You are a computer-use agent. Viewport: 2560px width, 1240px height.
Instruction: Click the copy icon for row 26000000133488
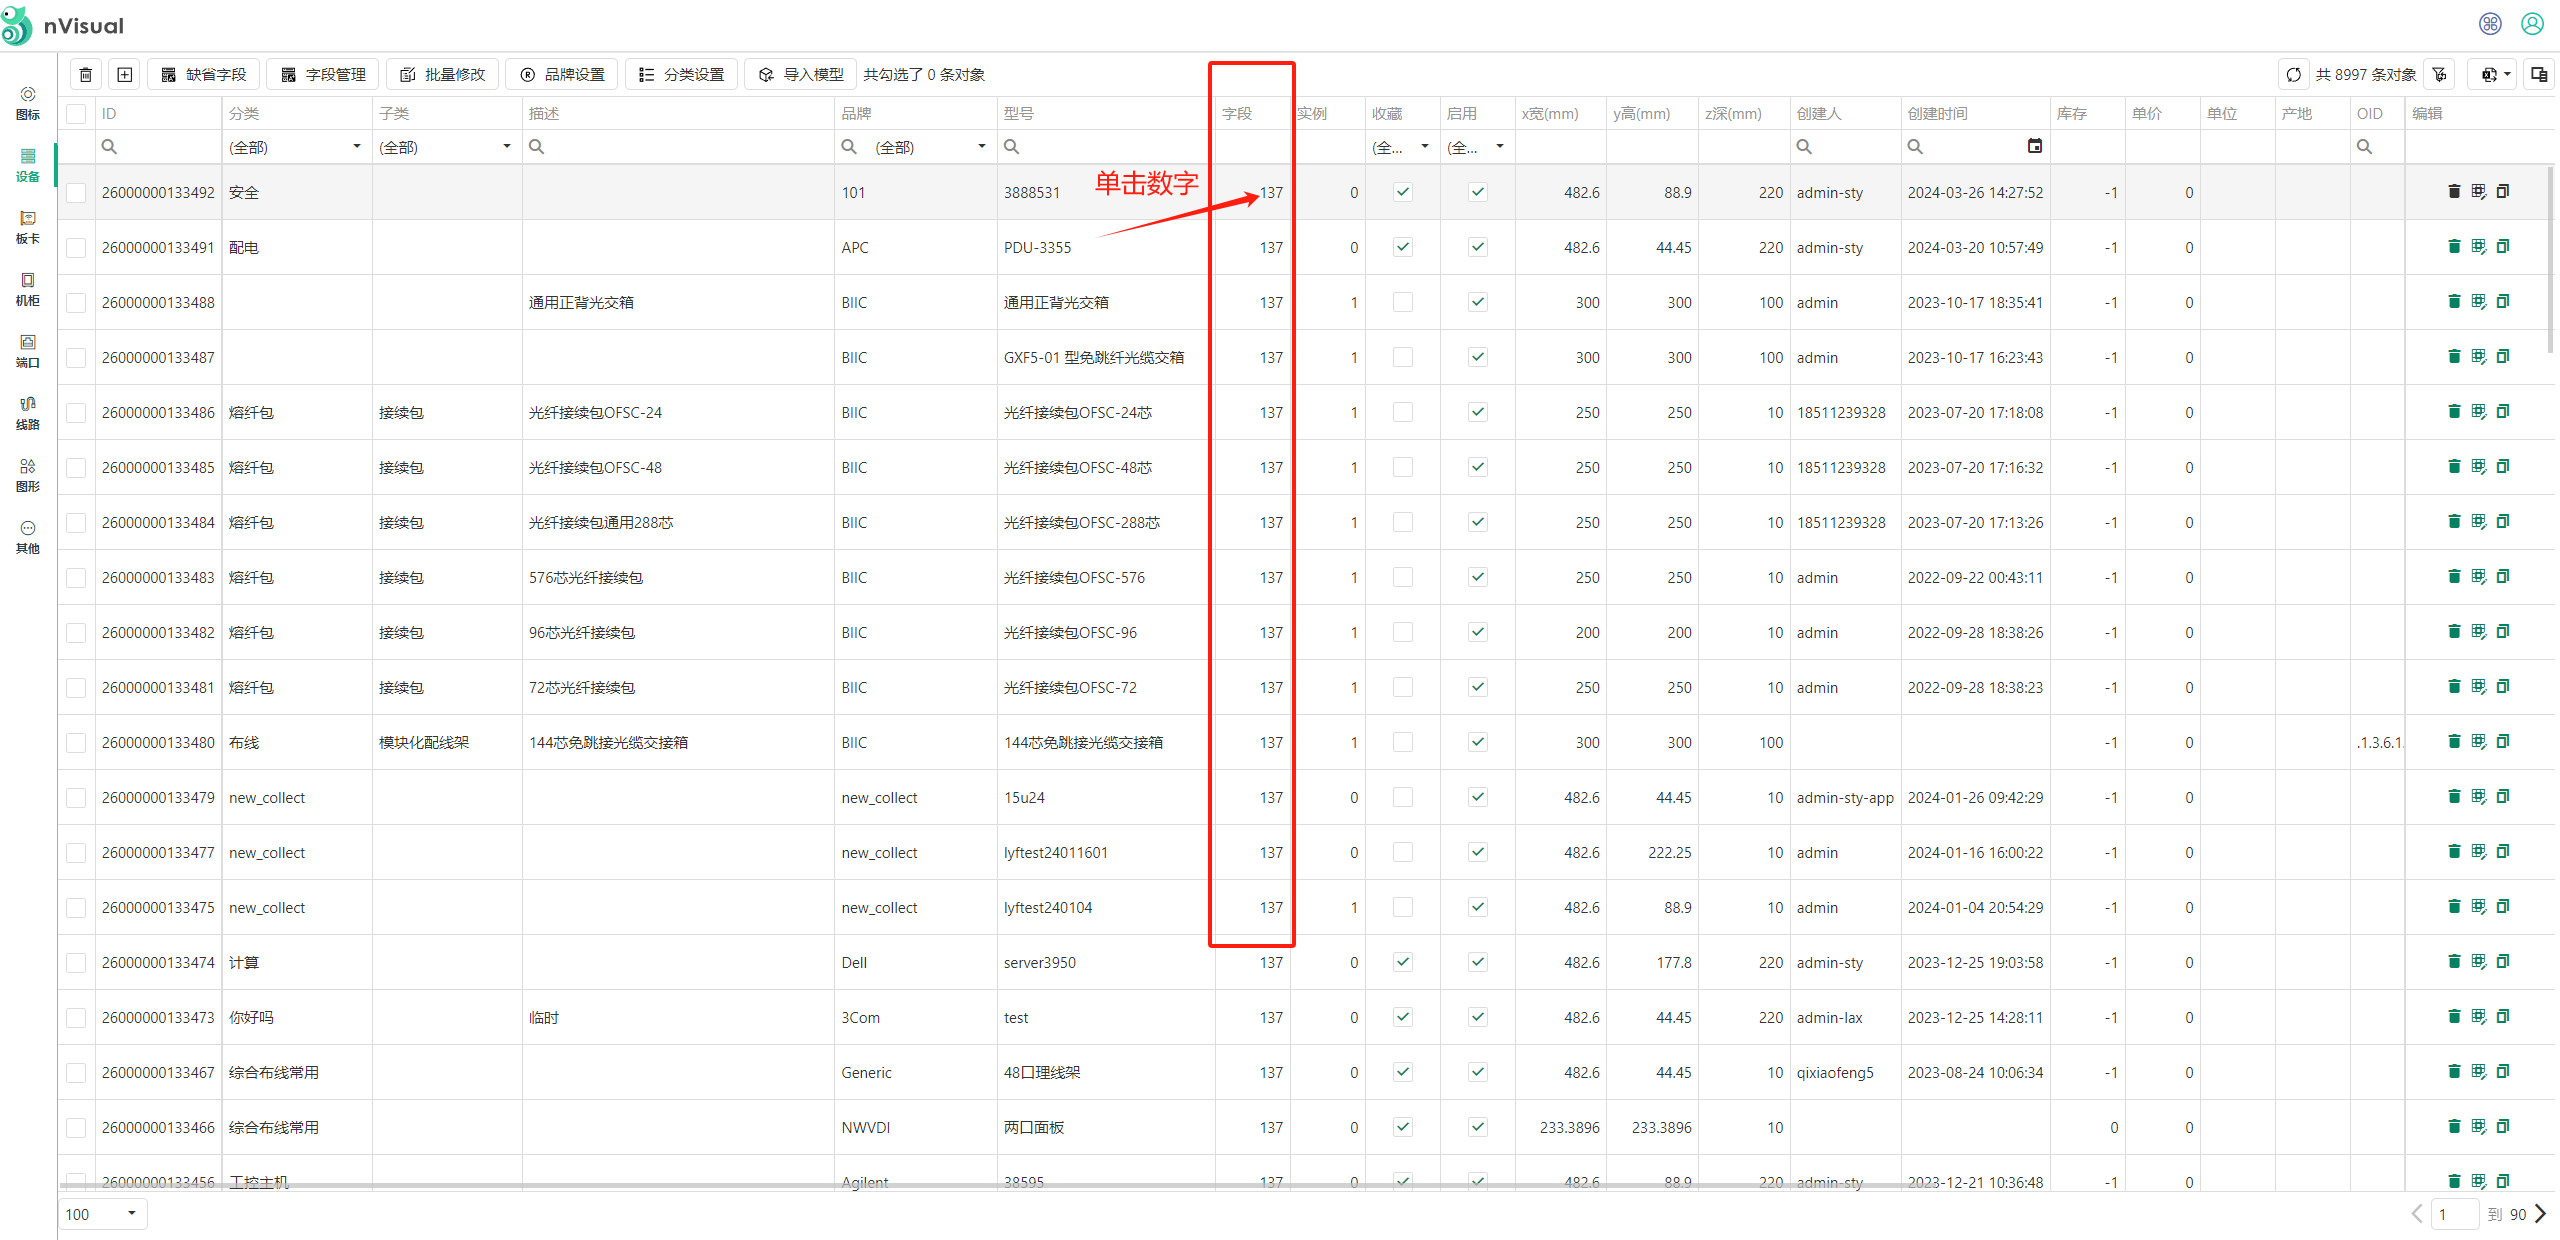[x=2503, y=302]
